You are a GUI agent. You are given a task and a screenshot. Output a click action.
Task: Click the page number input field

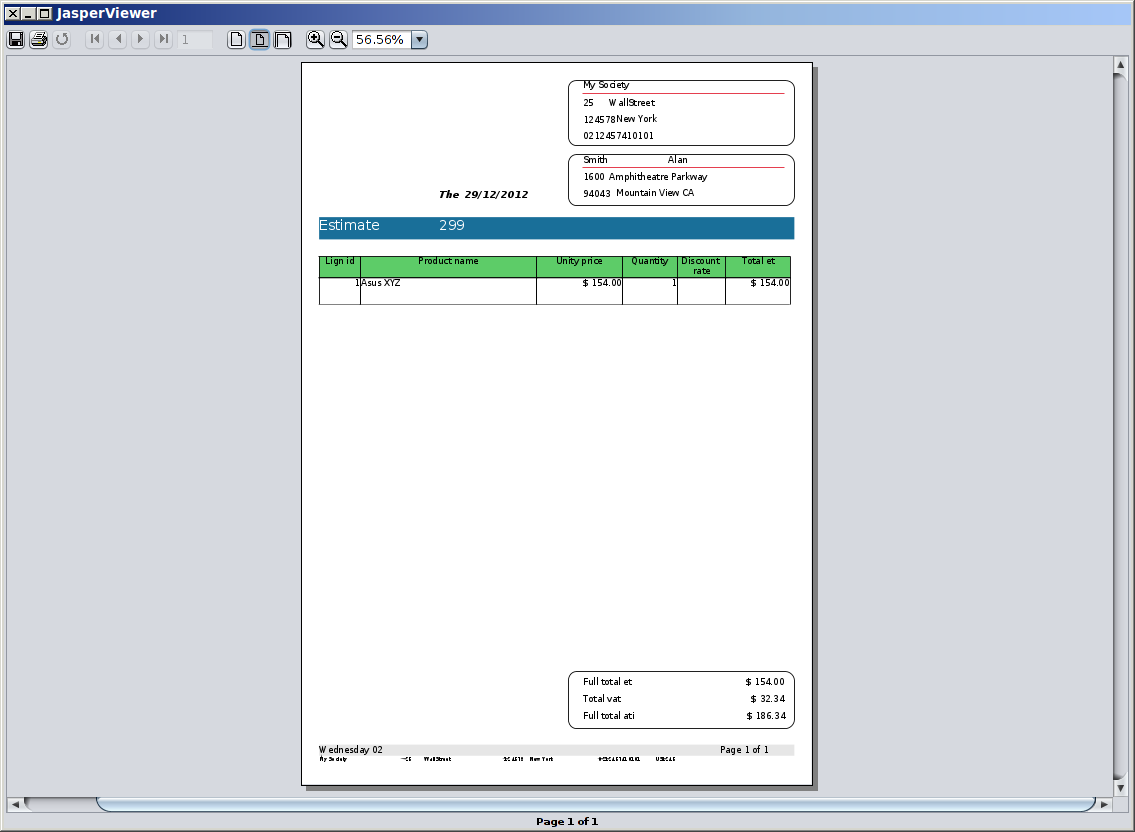pos(195,40)
